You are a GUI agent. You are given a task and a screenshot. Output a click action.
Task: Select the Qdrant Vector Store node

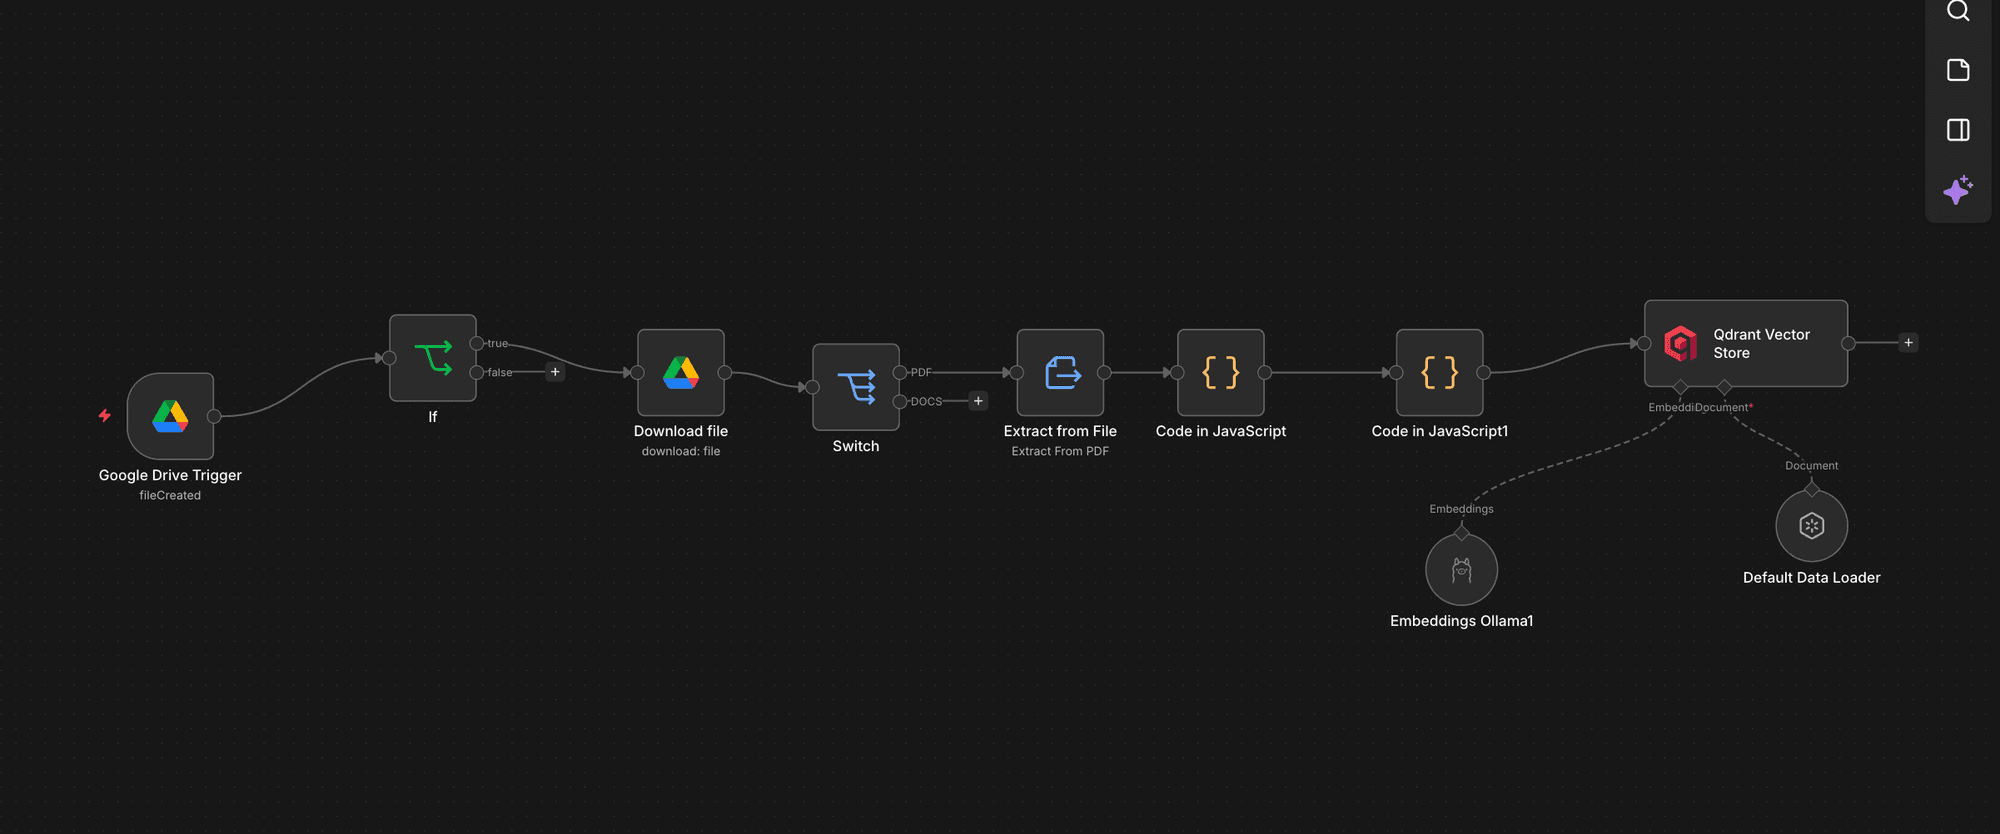(1746, 343)
